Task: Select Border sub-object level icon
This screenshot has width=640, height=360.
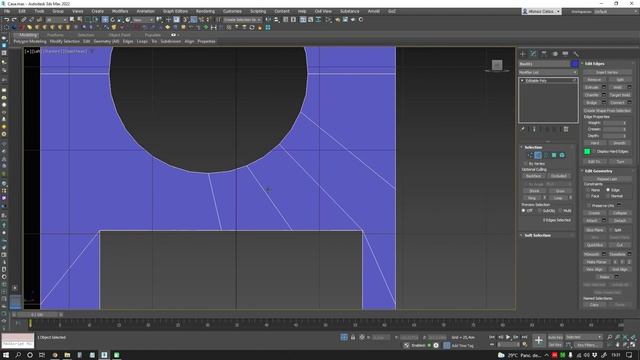Action: point(546,155)
